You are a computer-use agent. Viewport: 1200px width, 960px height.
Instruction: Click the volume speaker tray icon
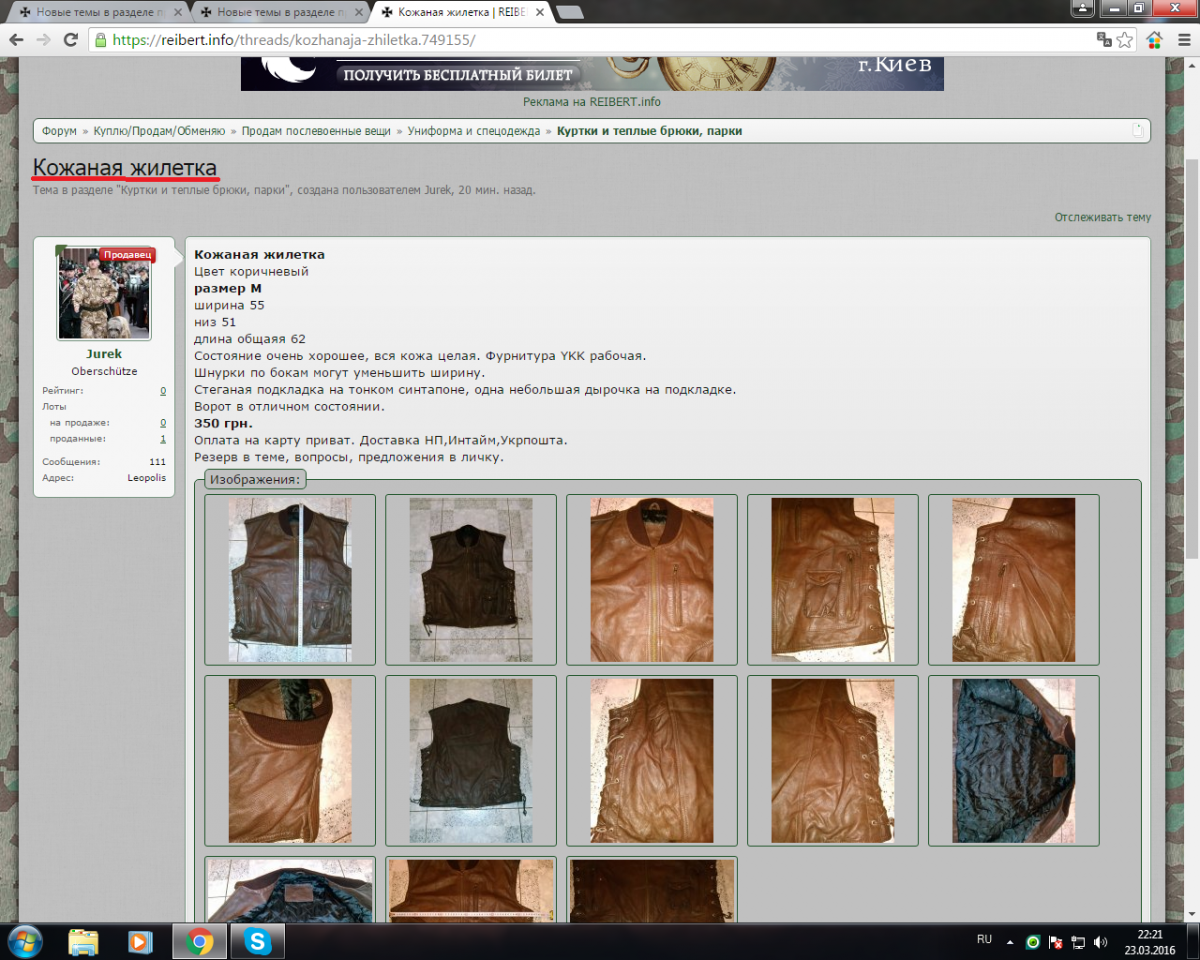1101,942
